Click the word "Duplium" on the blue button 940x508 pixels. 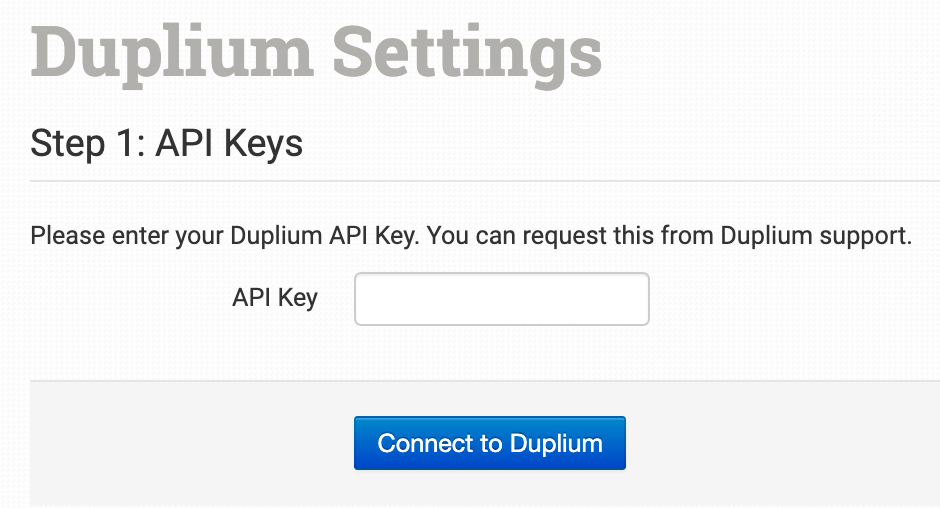coord(557,443)
